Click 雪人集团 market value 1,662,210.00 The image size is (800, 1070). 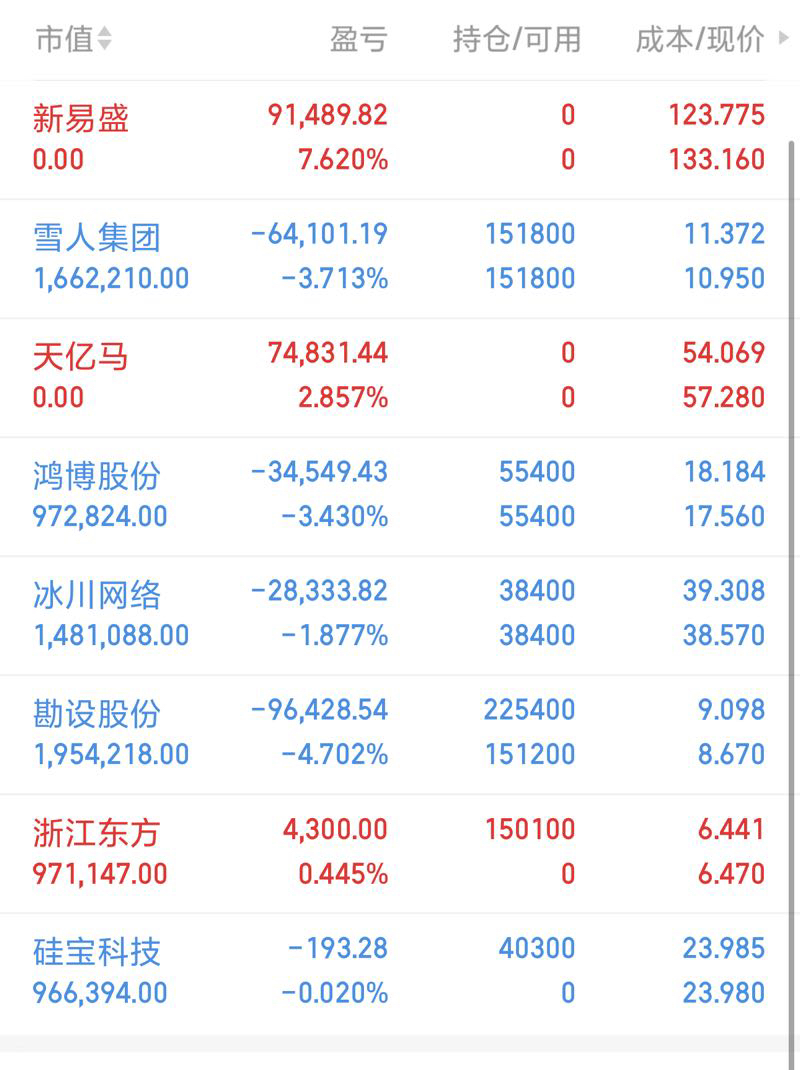pyautogui.click(x=111, y=278)
